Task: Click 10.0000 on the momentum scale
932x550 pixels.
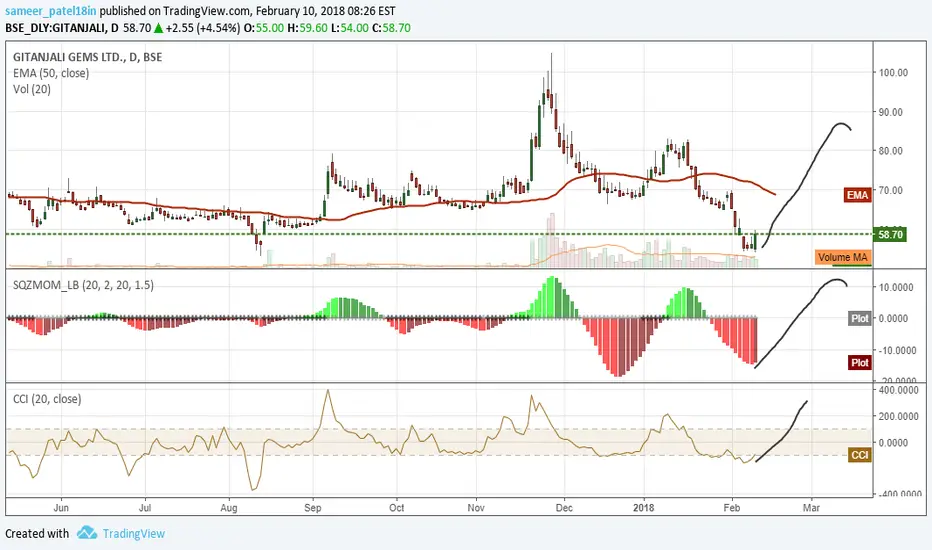Action: [896, 287]
